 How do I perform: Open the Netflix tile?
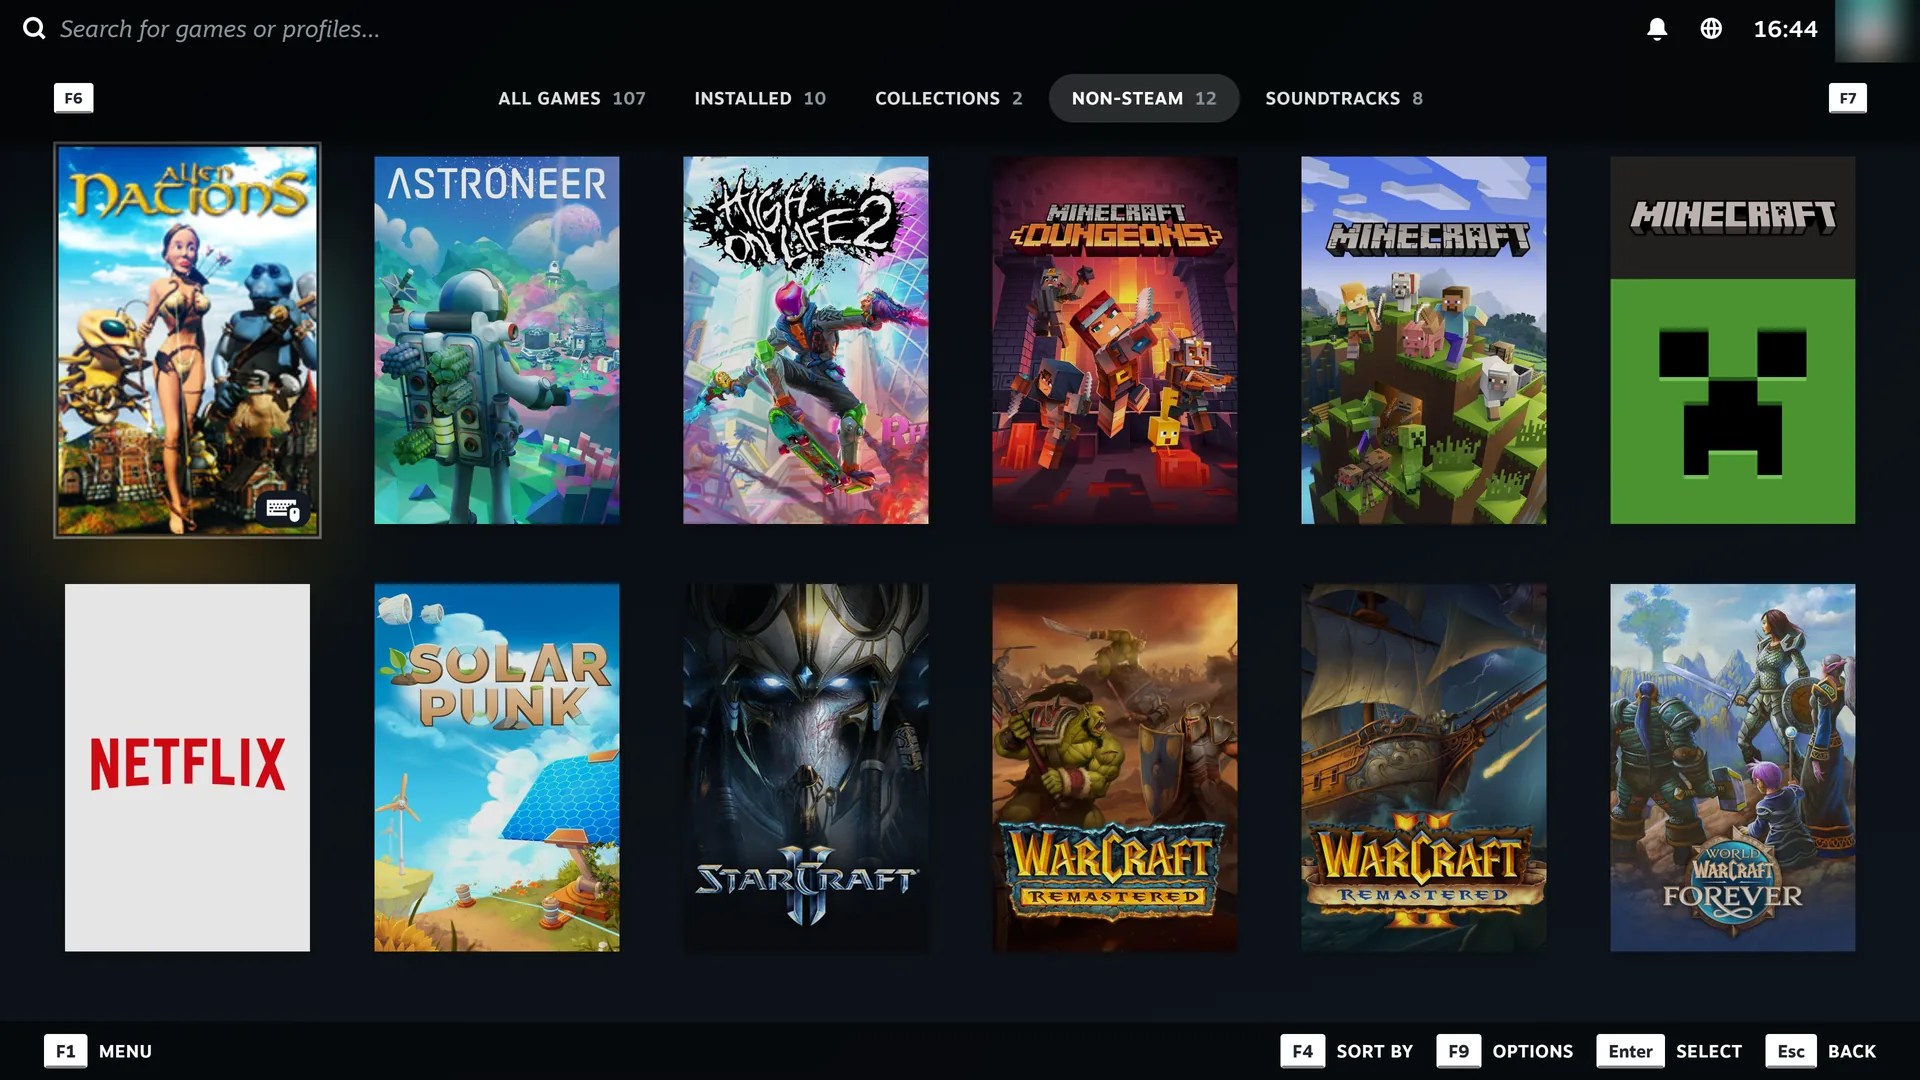(x=187, y=768)
